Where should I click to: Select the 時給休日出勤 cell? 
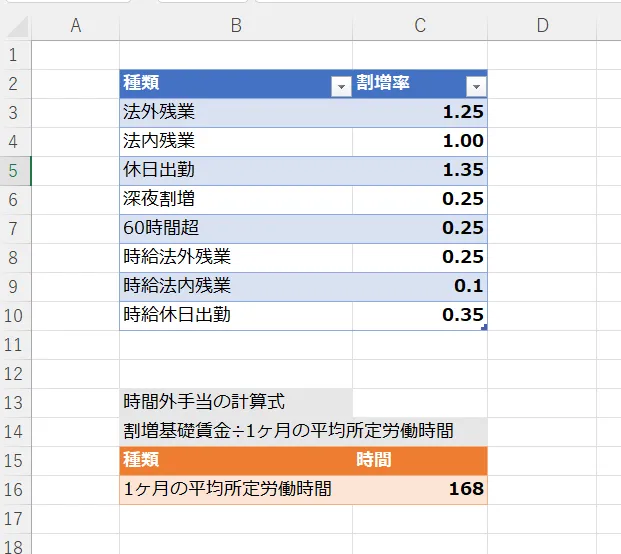[x=236, y=315]
